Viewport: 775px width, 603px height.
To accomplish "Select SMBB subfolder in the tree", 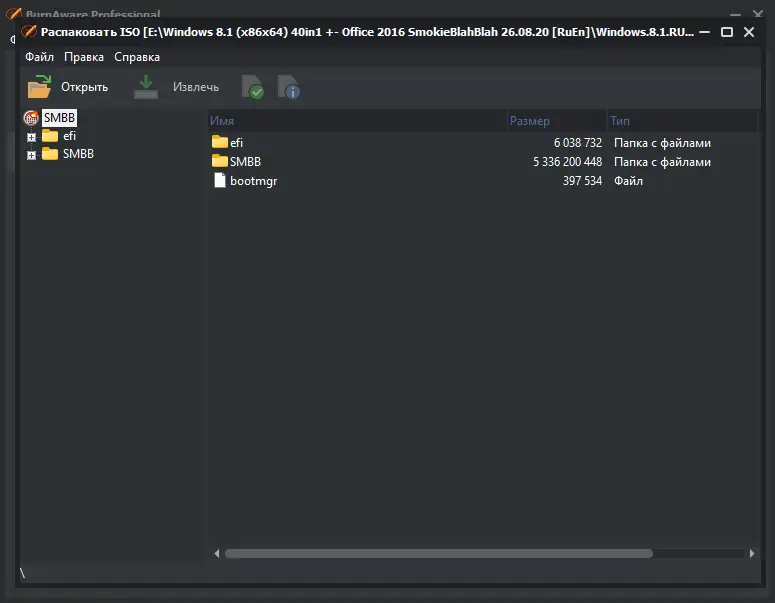I will (78, 154).
